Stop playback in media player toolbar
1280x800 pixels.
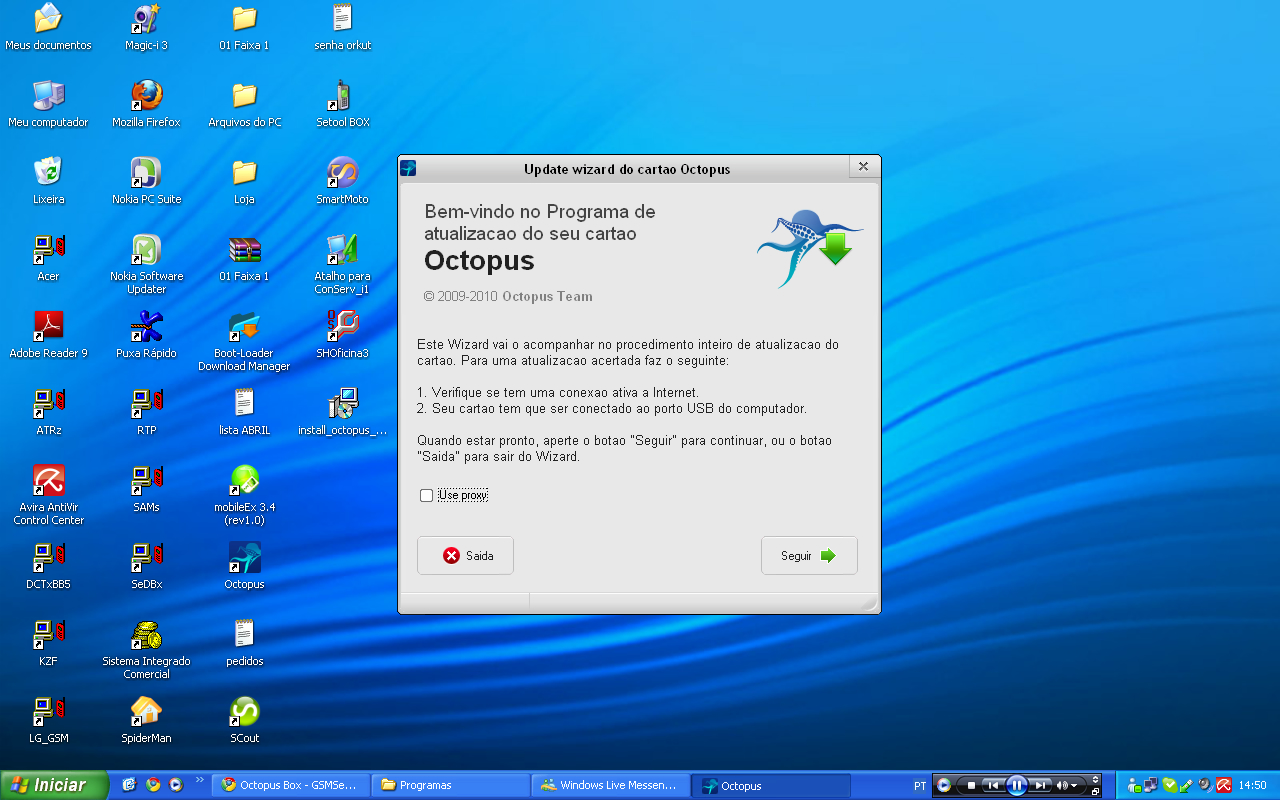click(971, 785)
